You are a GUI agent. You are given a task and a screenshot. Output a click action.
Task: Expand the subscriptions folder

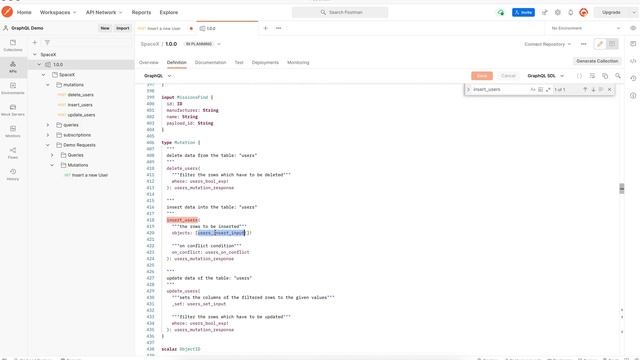(48, 135)
